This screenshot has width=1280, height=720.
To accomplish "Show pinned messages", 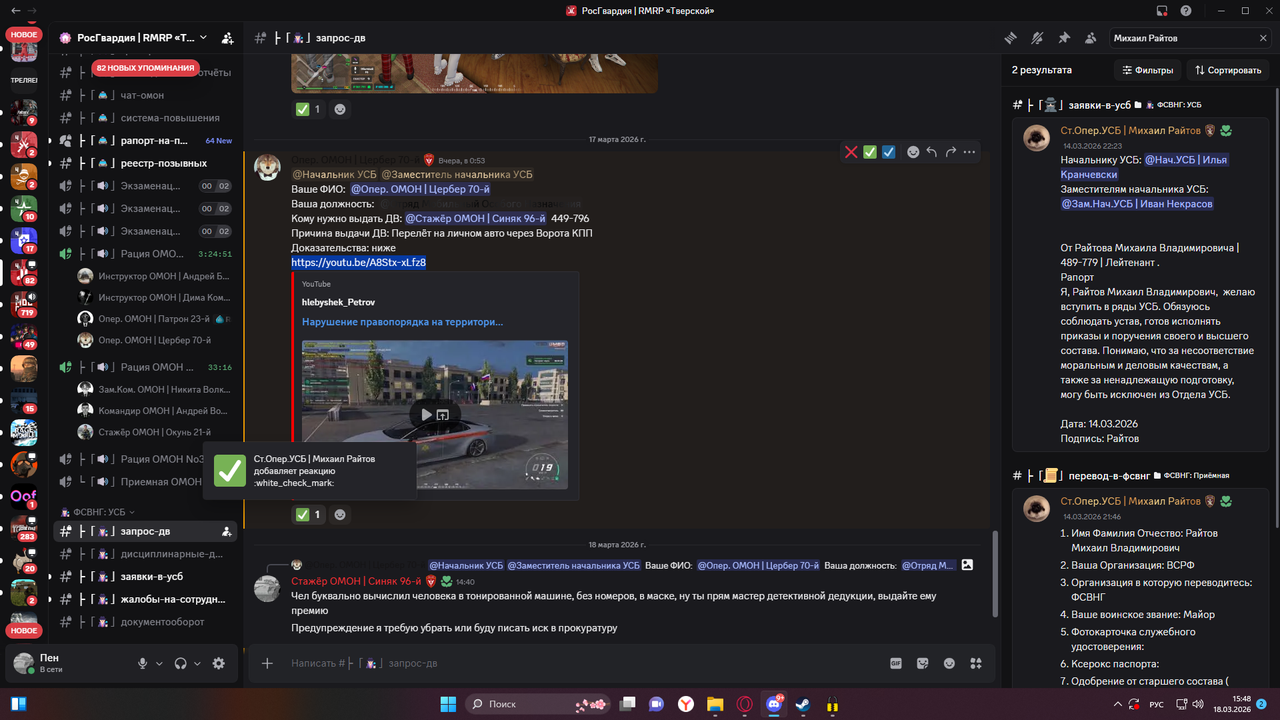I will pos(1064,38).
